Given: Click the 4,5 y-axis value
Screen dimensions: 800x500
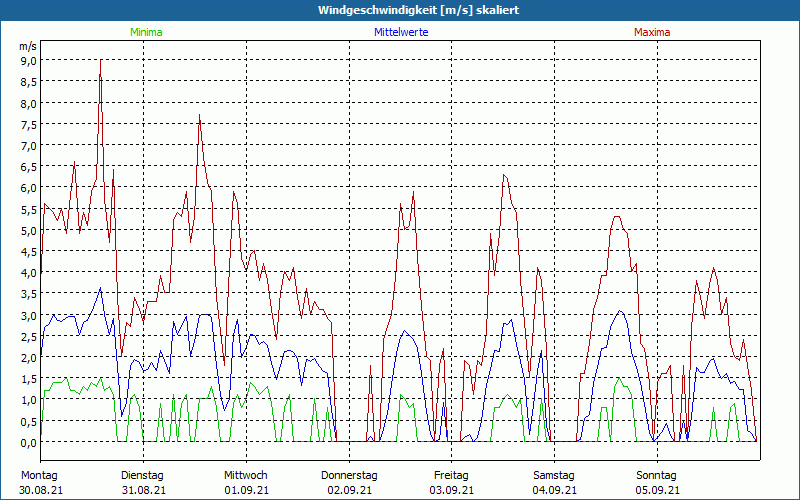Looking at the screenshot, I should pyautogui.click(x=29, y=252).
